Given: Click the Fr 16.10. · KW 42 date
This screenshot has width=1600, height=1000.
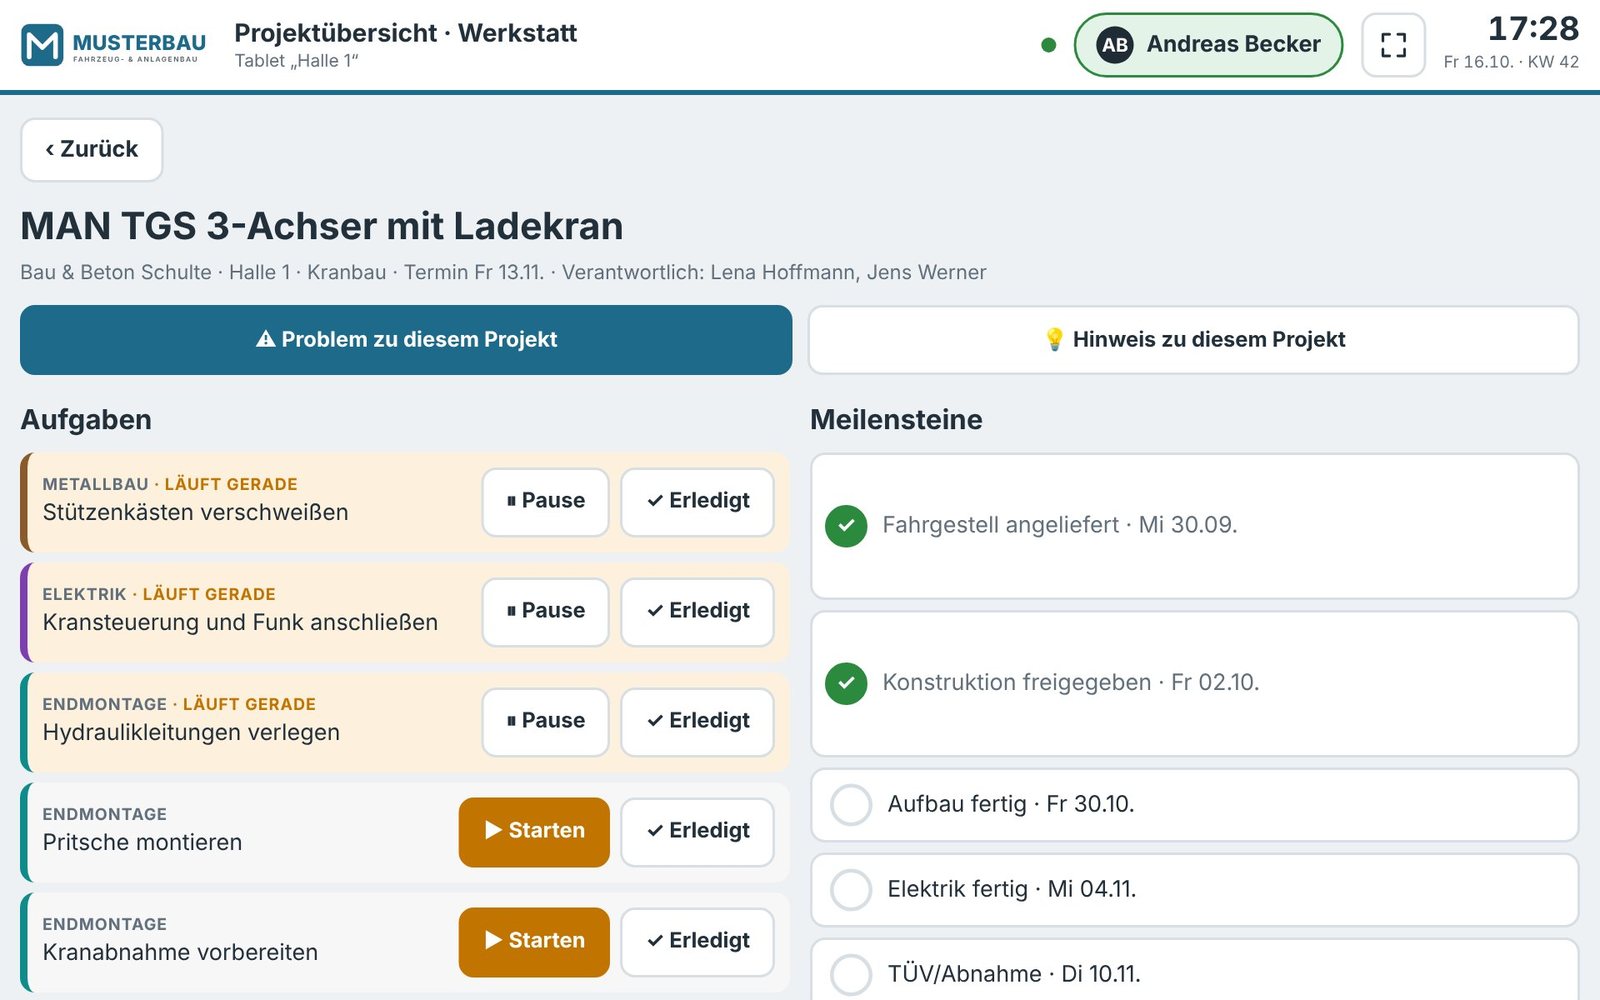Looking at the screenshot, I should point(1511,62).
